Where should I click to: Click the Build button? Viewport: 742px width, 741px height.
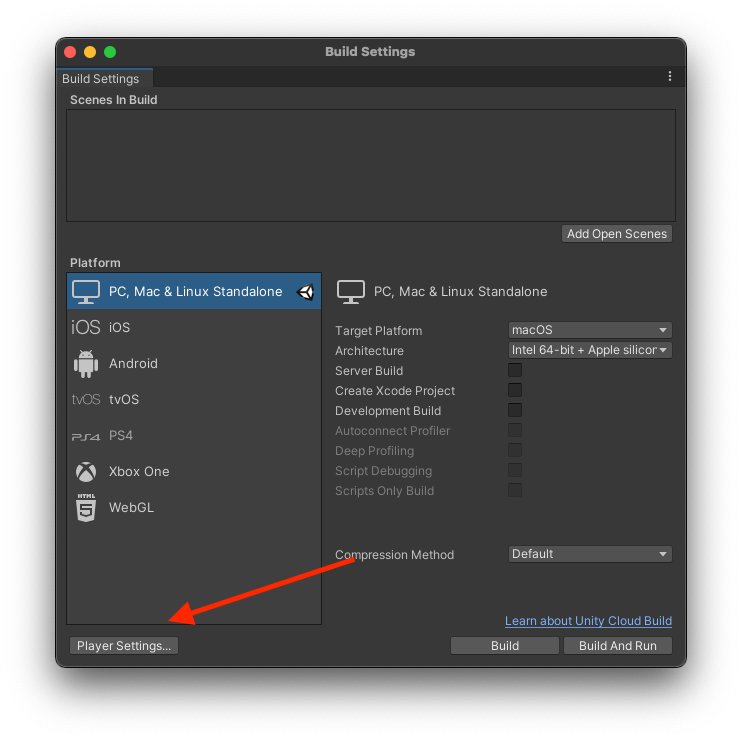(x=505, y=646)
